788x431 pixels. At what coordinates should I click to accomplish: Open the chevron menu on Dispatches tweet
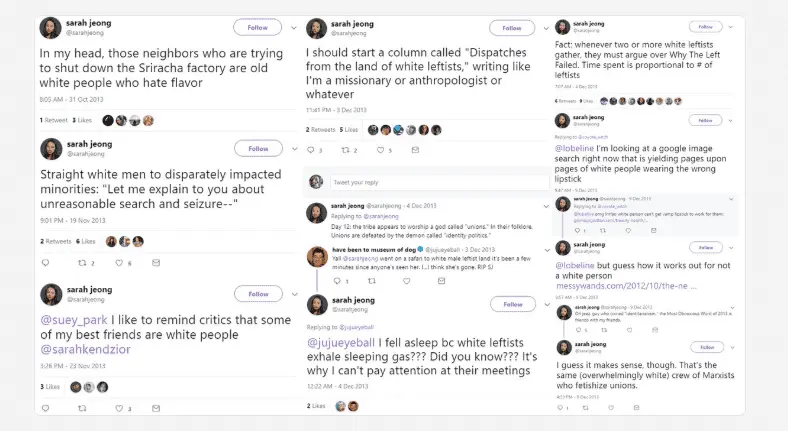click(x=547, y=28)
